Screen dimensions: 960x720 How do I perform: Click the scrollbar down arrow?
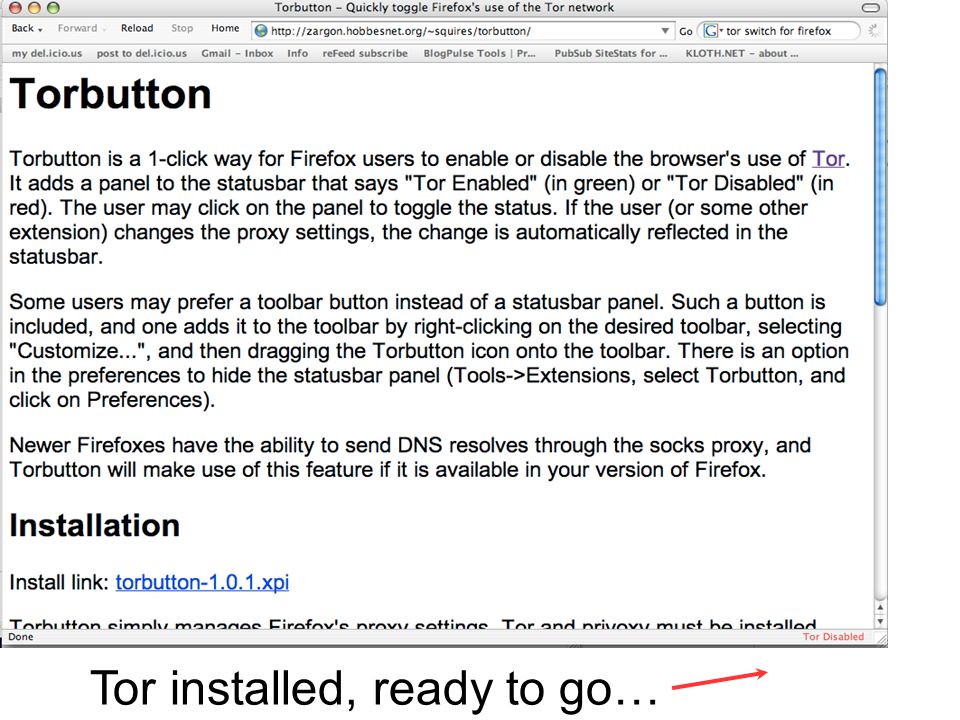click(x=880, y=621)
